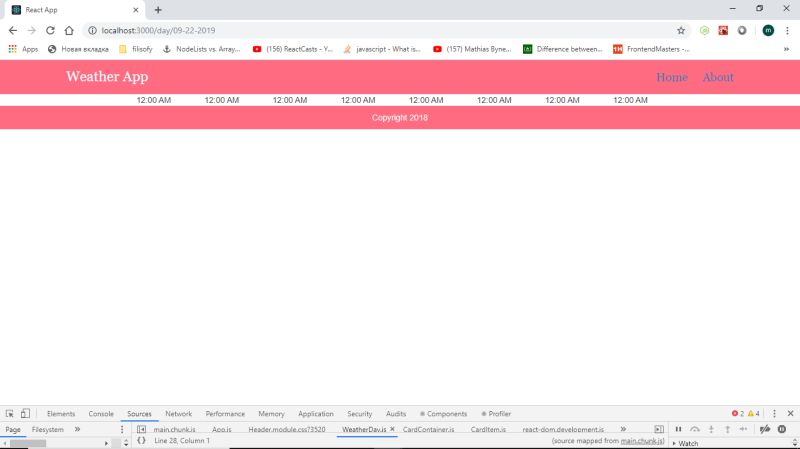Select the Filesystem navigator tab
800x449 pixels.
48,430
